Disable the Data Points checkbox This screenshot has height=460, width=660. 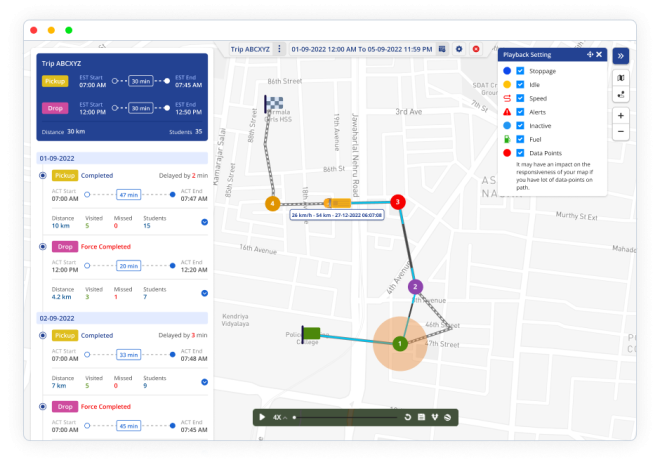(x=520, y=152)
